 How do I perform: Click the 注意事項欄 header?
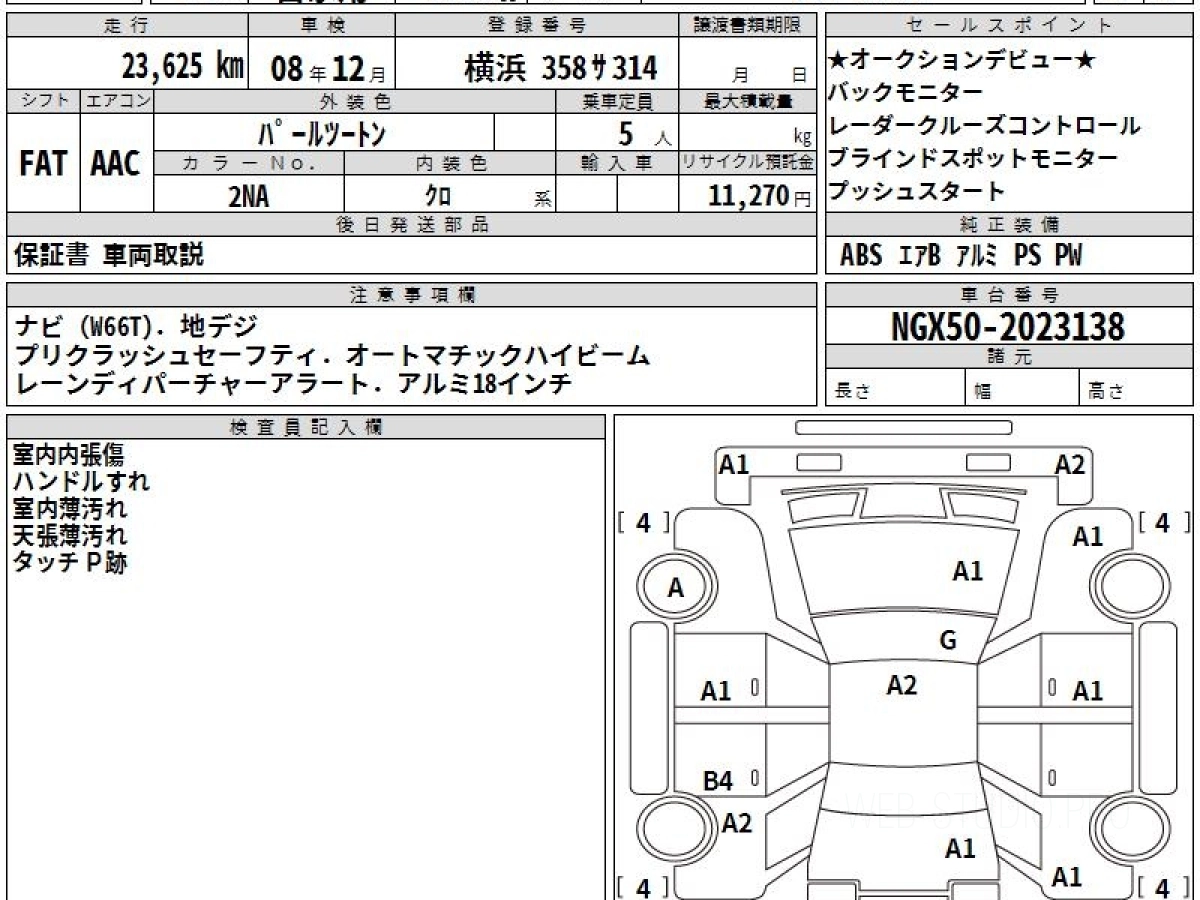point(412,295)
